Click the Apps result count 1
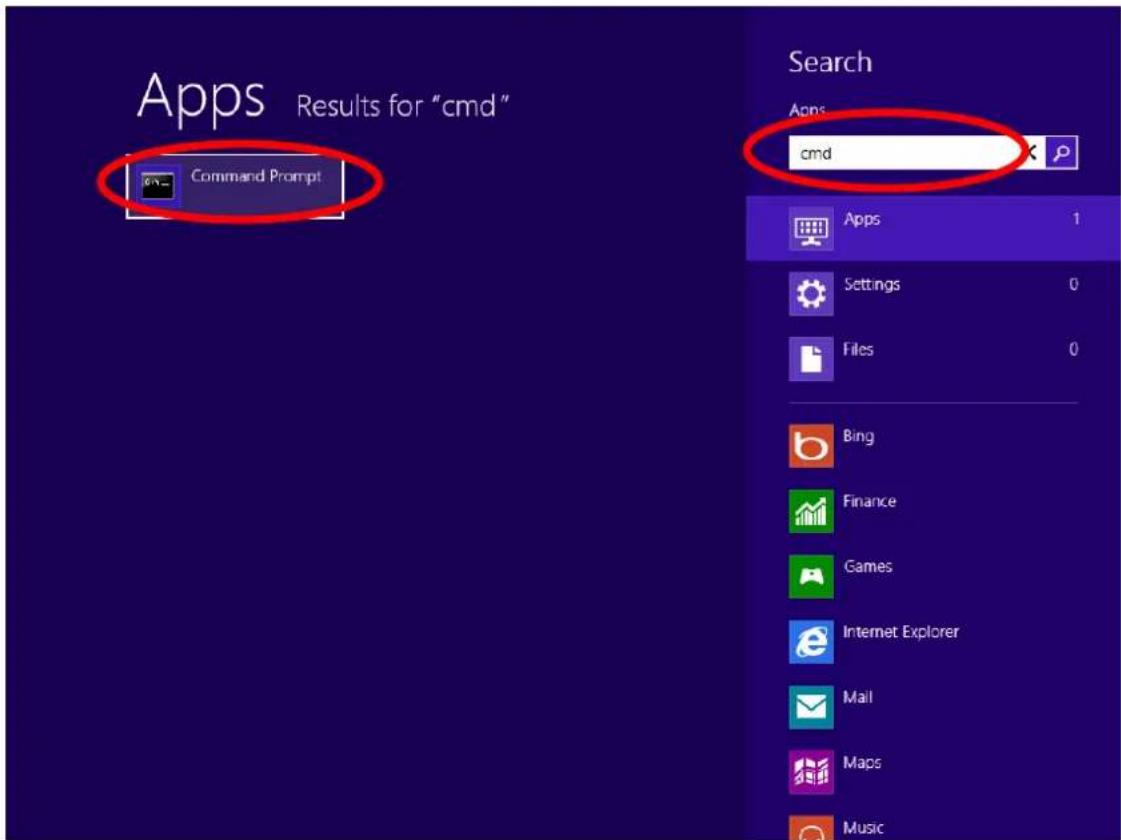 coord(1075,219)
